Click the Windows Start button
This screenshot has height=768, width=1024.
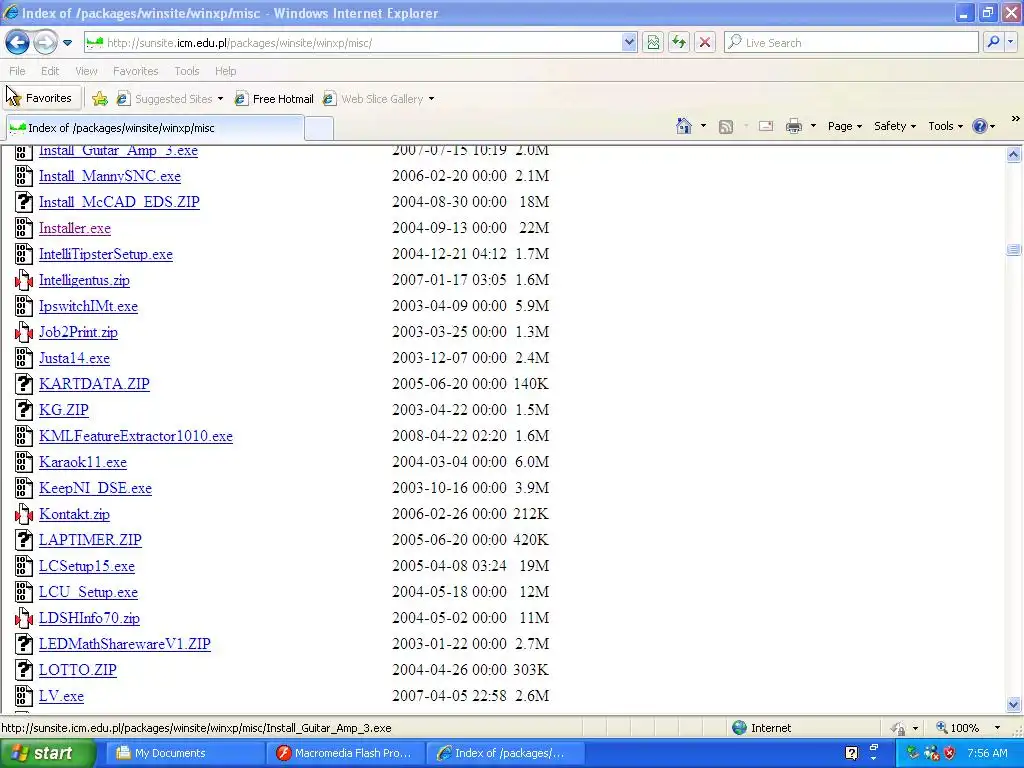46,753
